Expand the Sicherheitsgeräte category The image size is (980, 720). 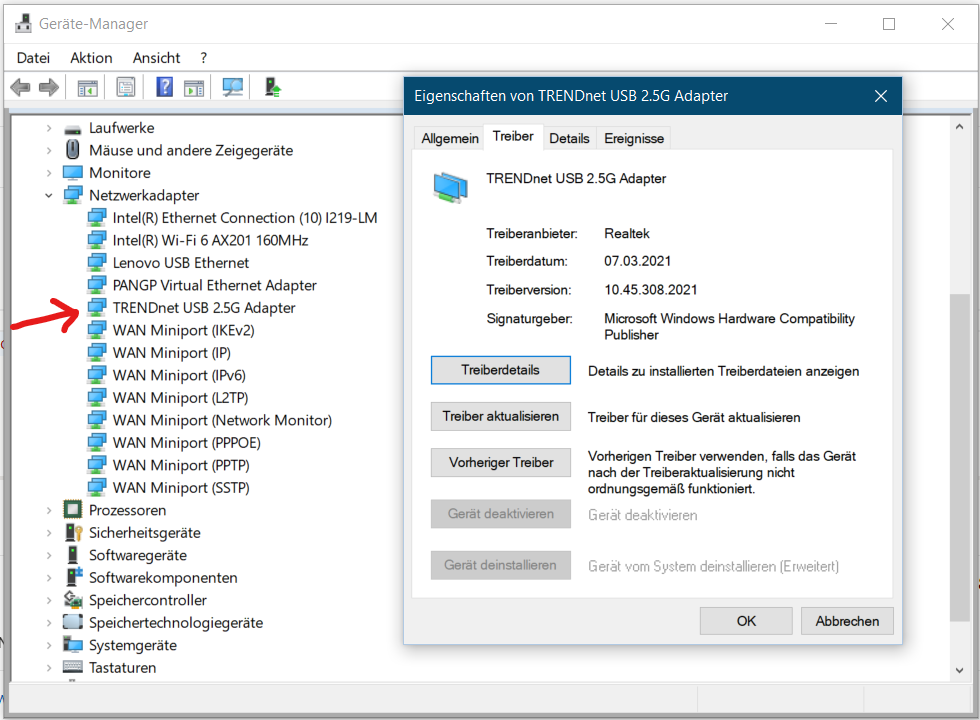pyautogui.click(x=49, y=533)
